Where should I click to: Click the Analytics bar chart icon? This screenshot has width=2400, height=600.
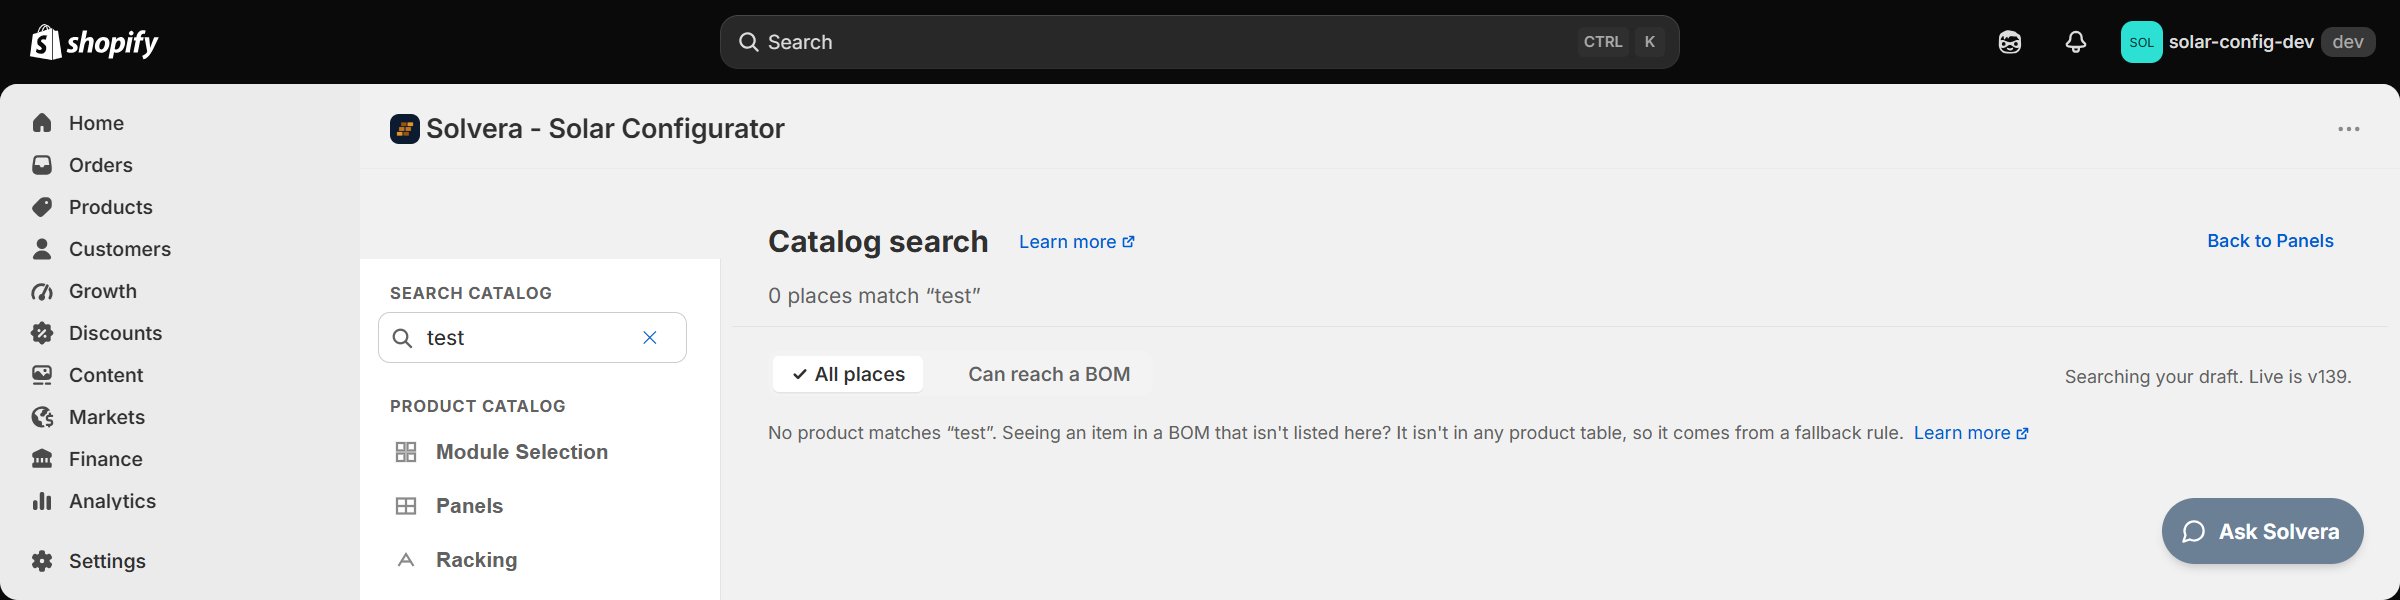pos(42,501)
